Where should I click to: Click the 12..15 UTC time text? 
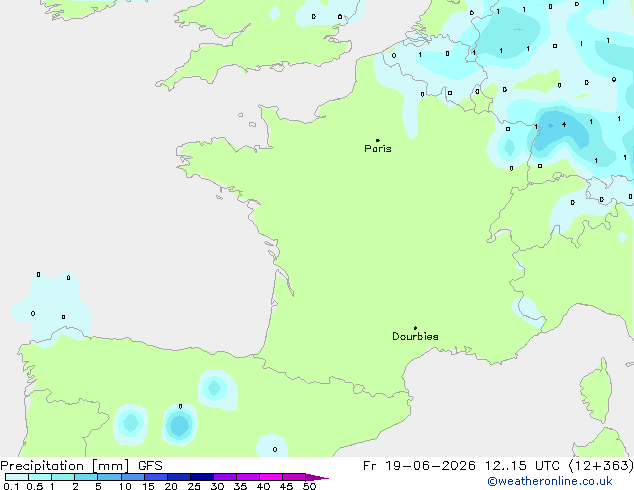(x=523, y=466)
